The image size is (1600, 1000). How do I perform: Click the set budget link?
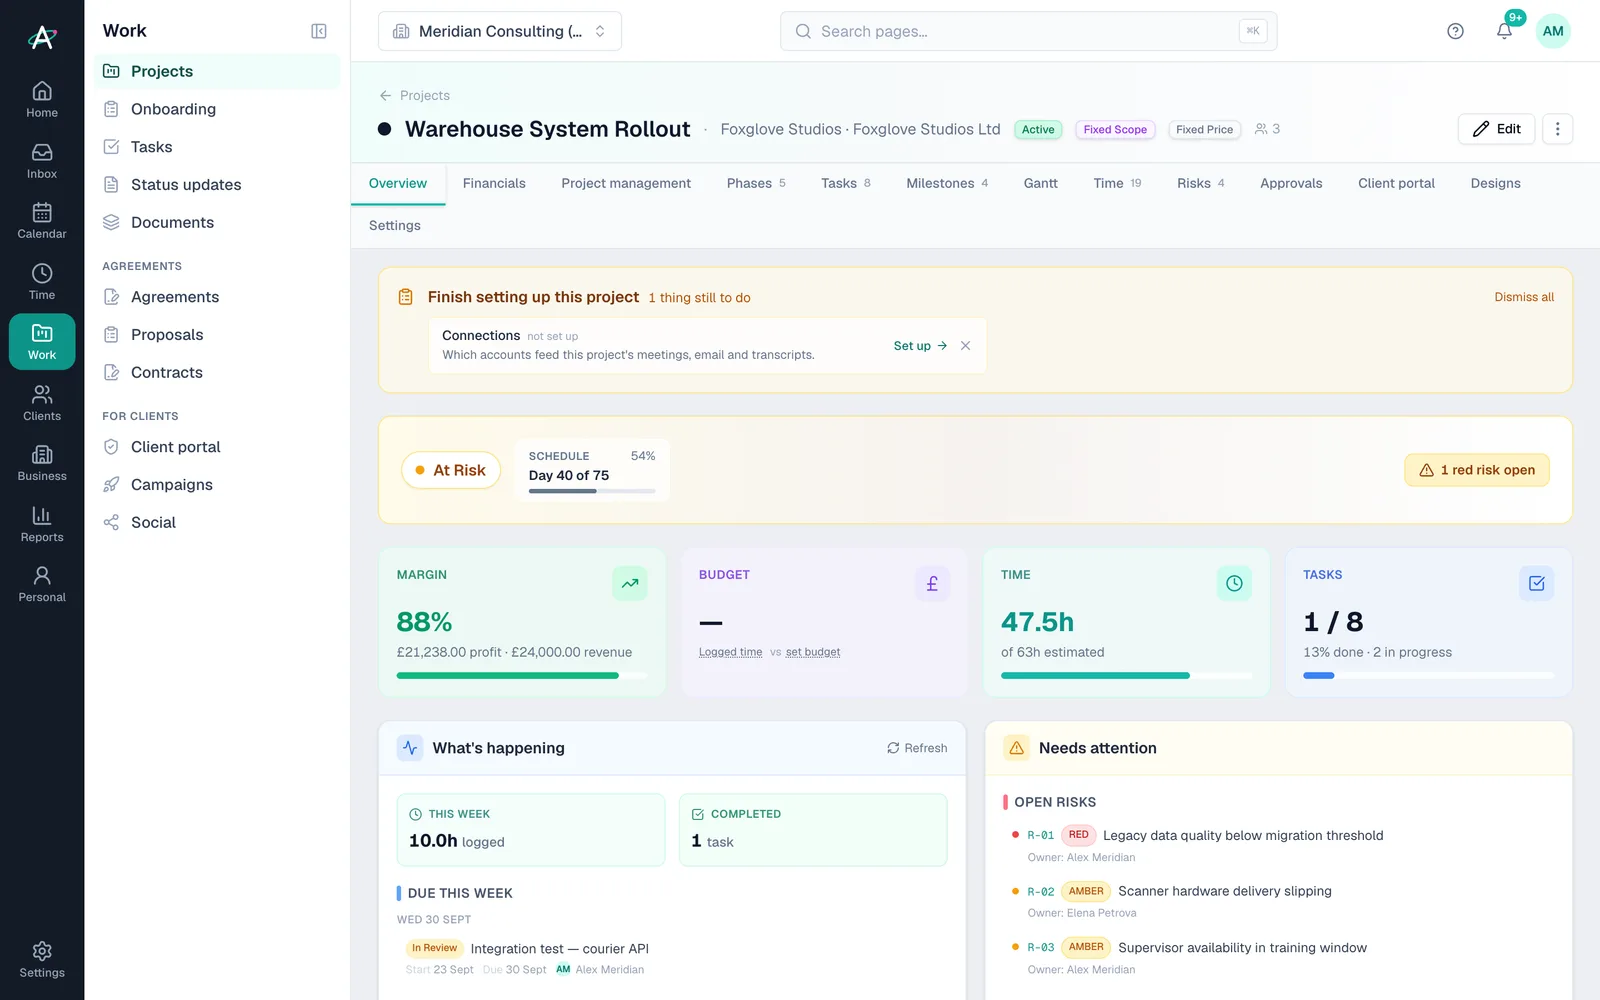point(813,652)
